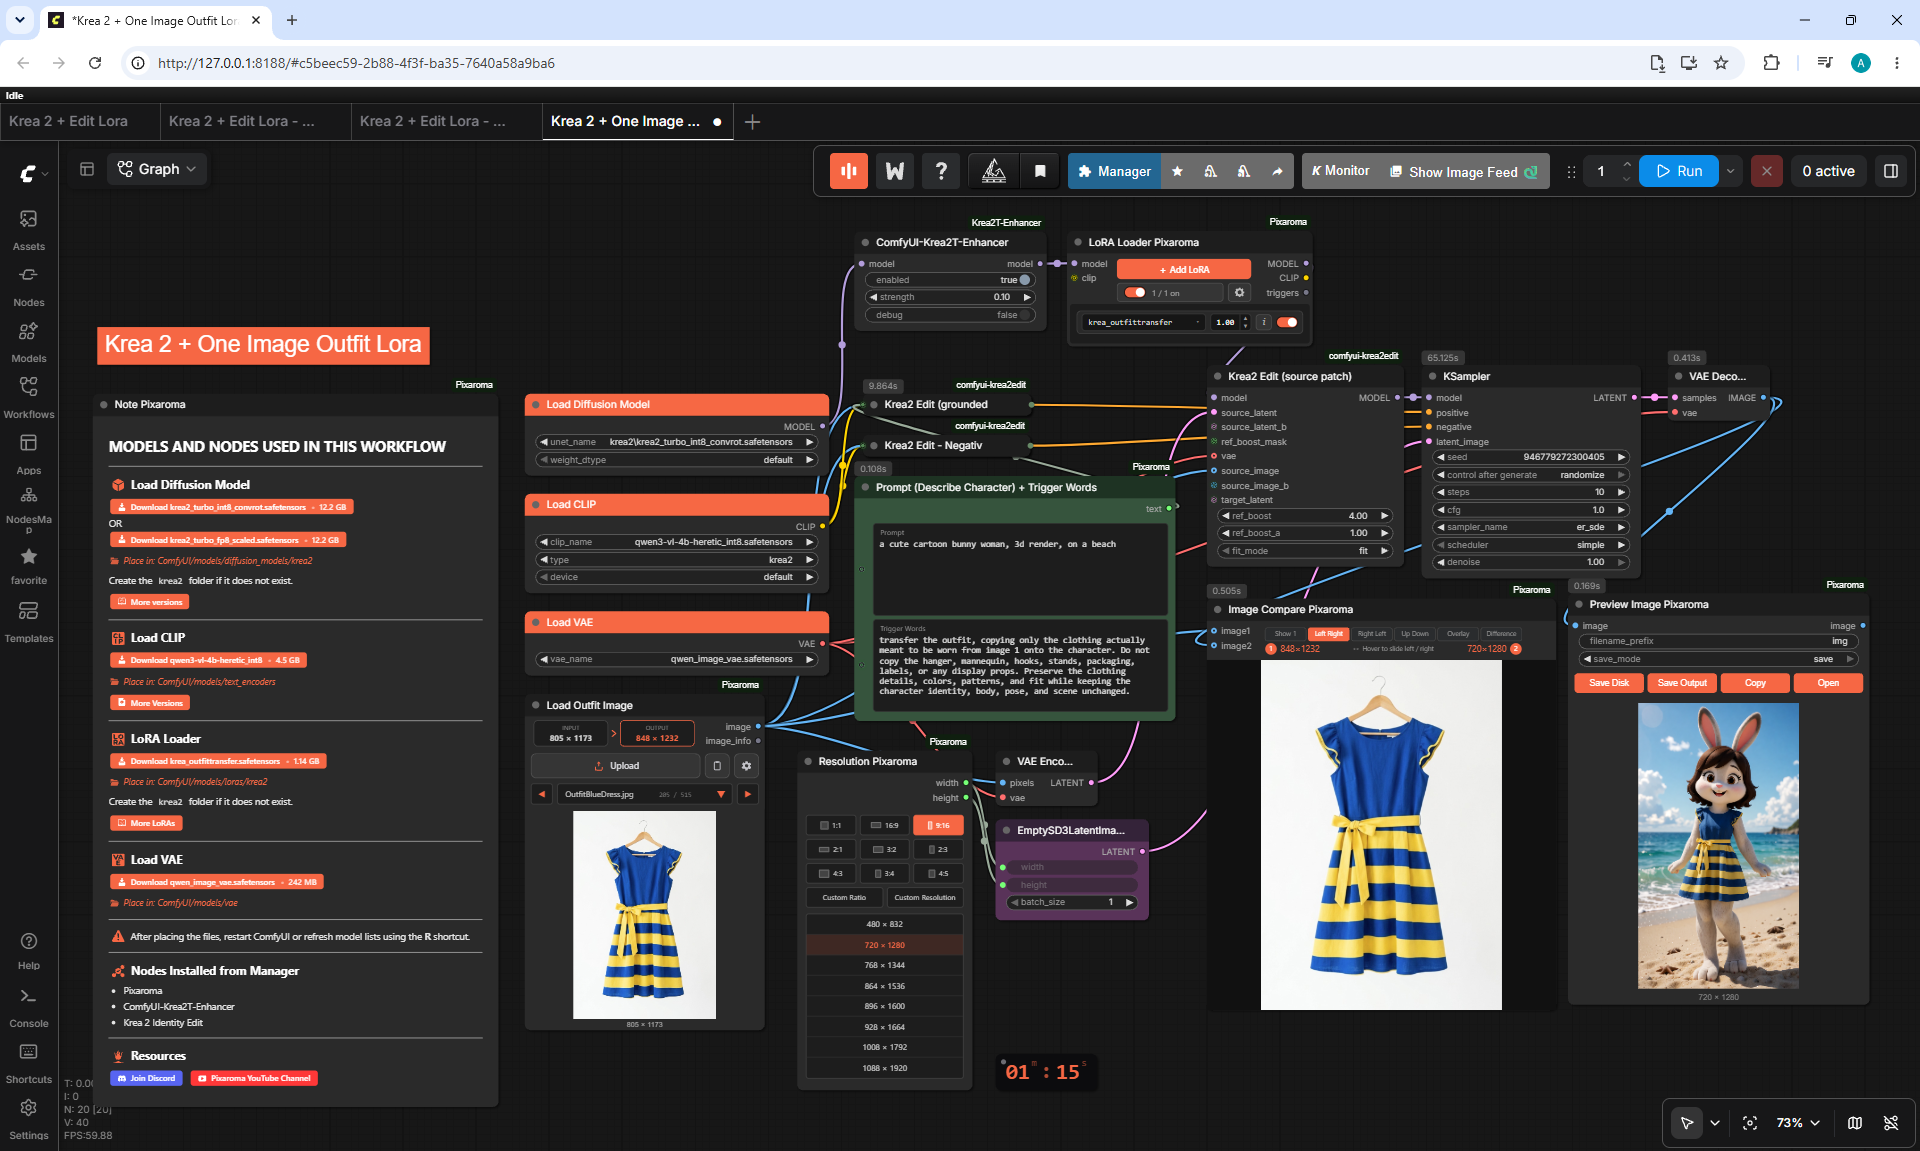The height and width of the screenshot is (1151, 1920).
Task: Click the Join Discord link button
Action: click(x=146, y=1078)
